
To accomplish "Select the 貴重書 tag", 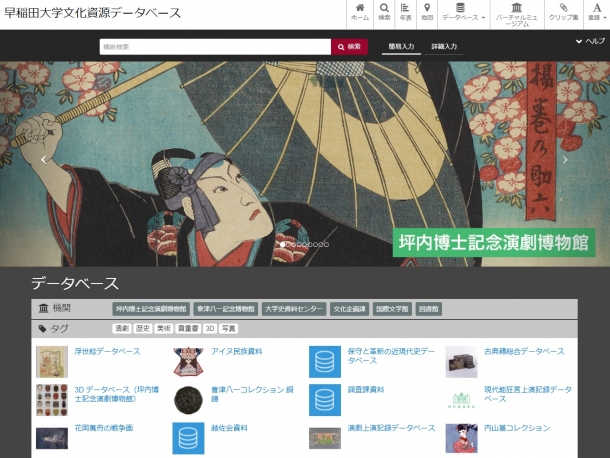I will (188, 328).
